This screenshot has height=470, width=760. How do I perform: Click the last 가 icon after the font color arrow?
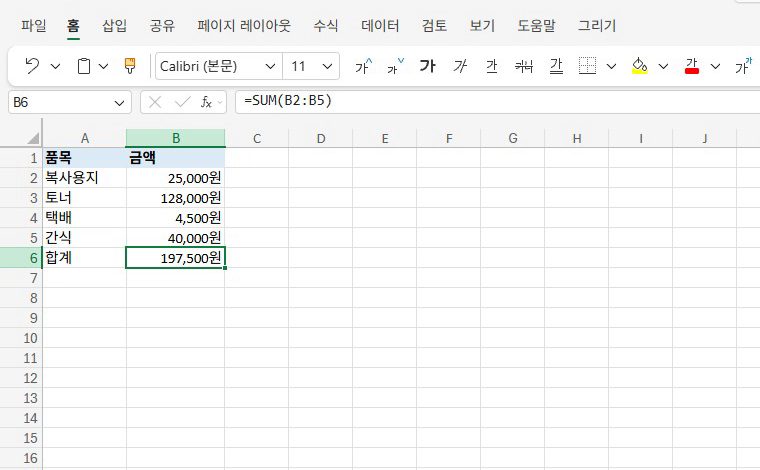(744, 66)
